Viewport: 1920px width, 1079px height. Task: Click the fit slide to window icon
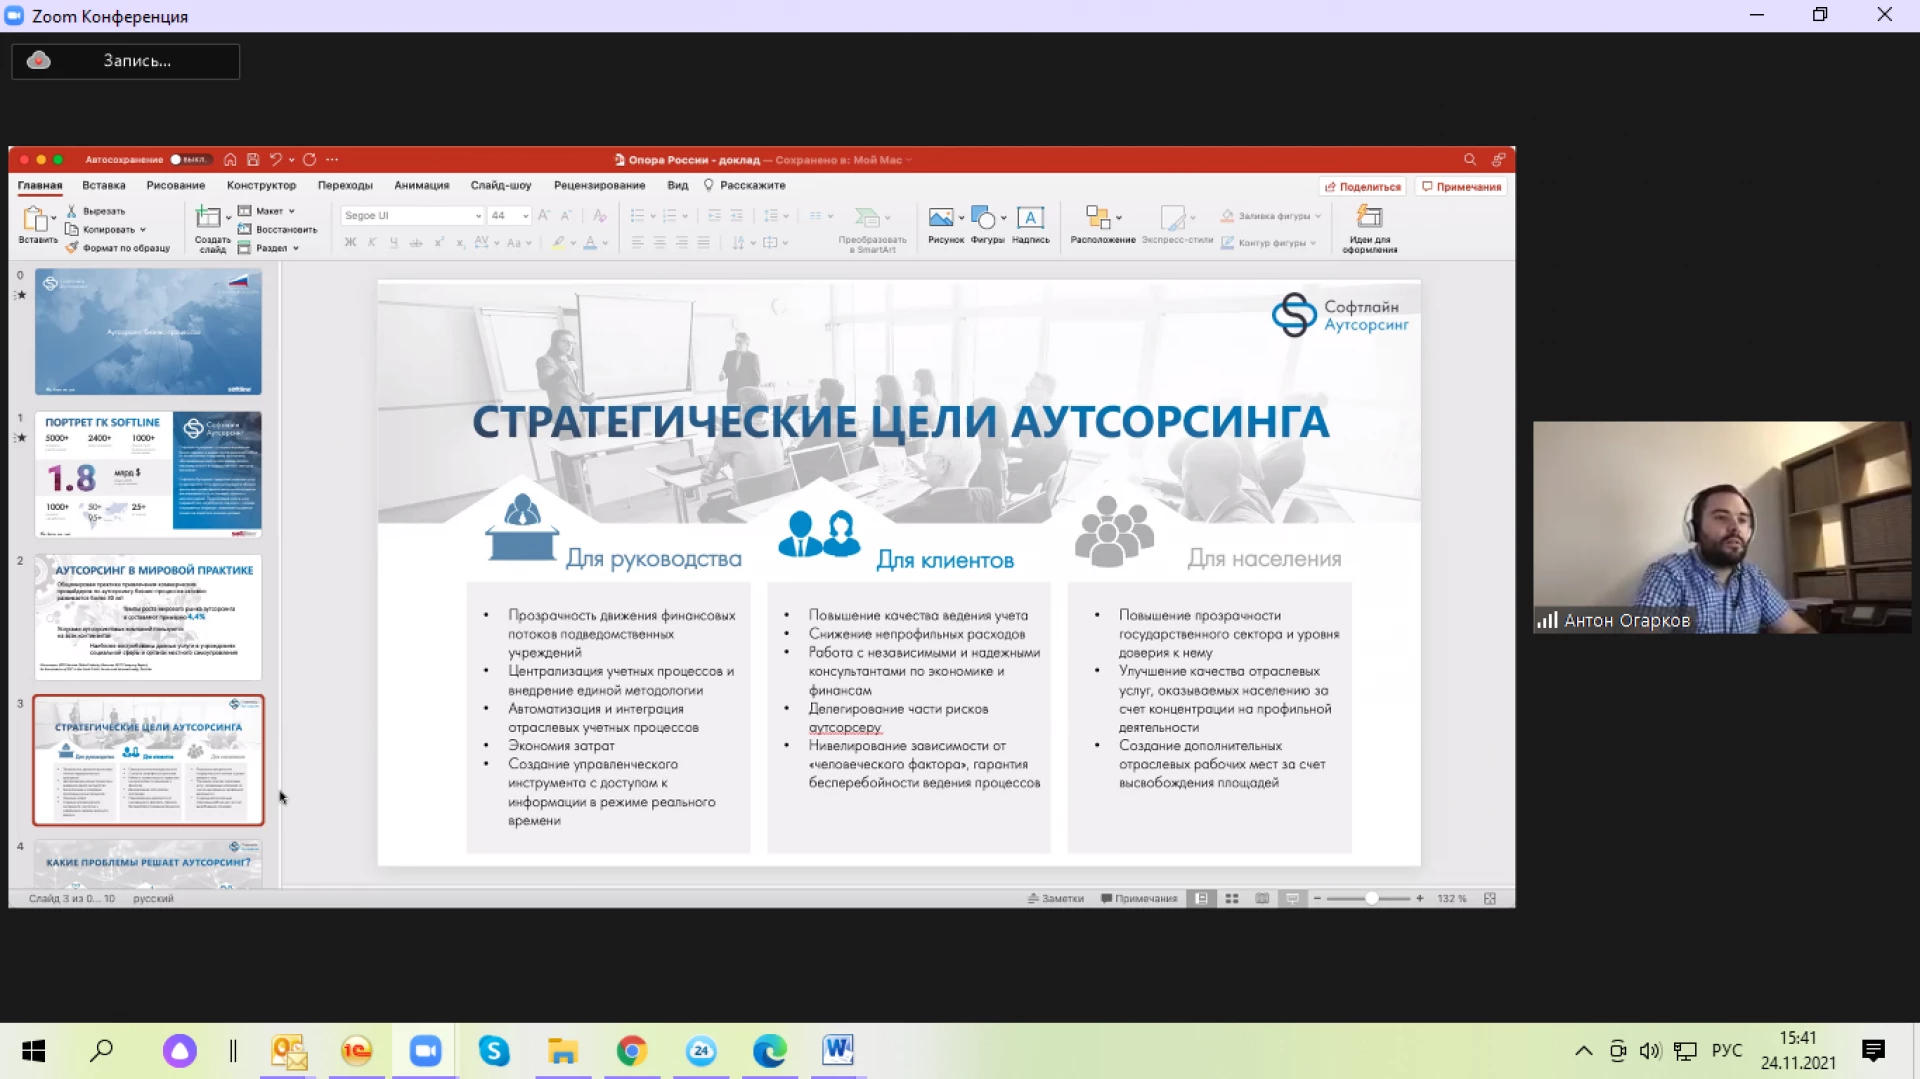[1490, 898]
